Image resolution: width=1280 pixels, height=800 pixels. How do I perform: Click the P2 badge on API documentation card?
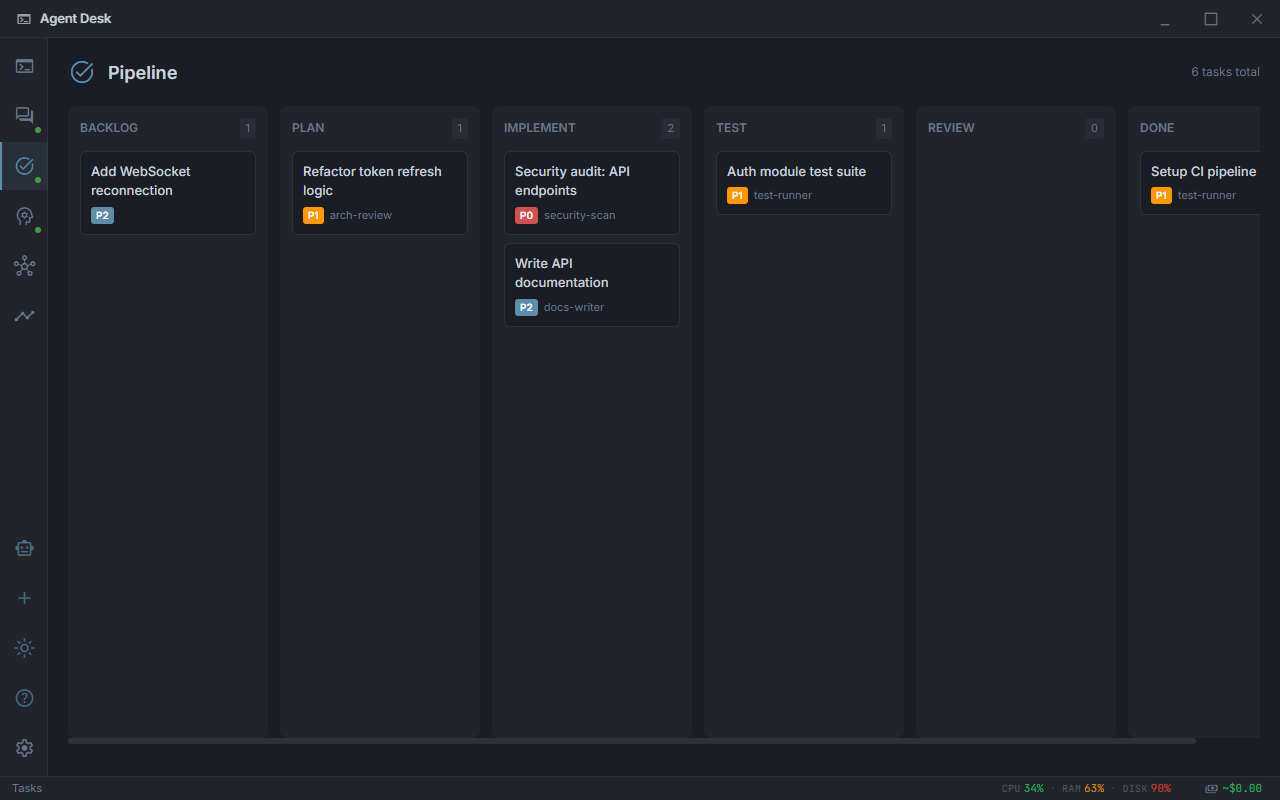pyautogui.click(x=526, y=307)
